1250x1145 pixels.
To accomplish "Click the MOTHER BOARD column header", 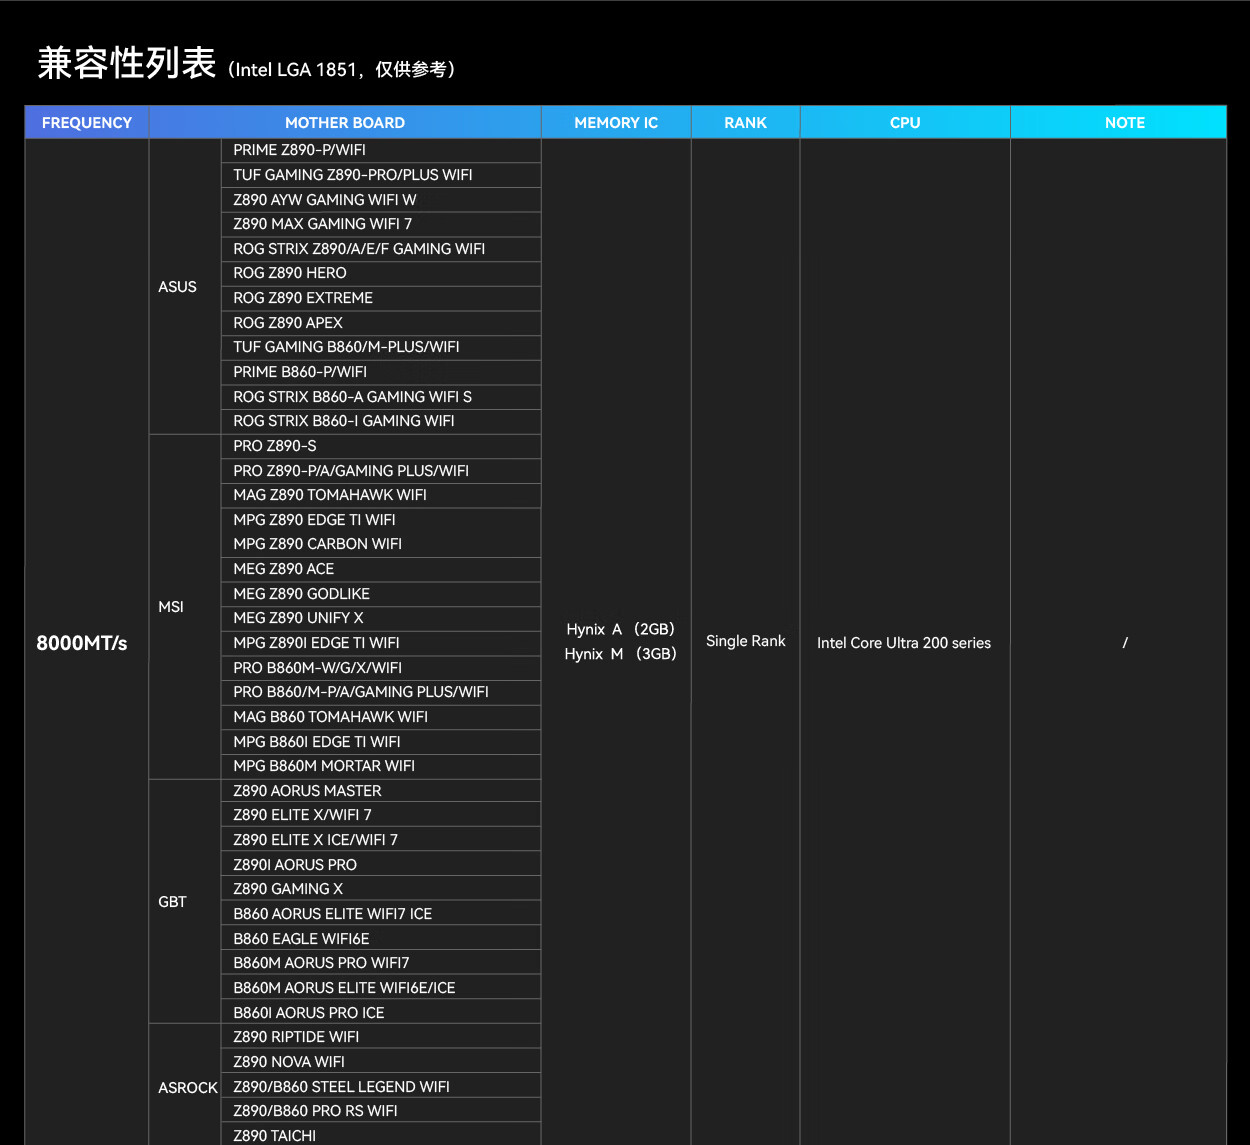I will click(345, 122).
